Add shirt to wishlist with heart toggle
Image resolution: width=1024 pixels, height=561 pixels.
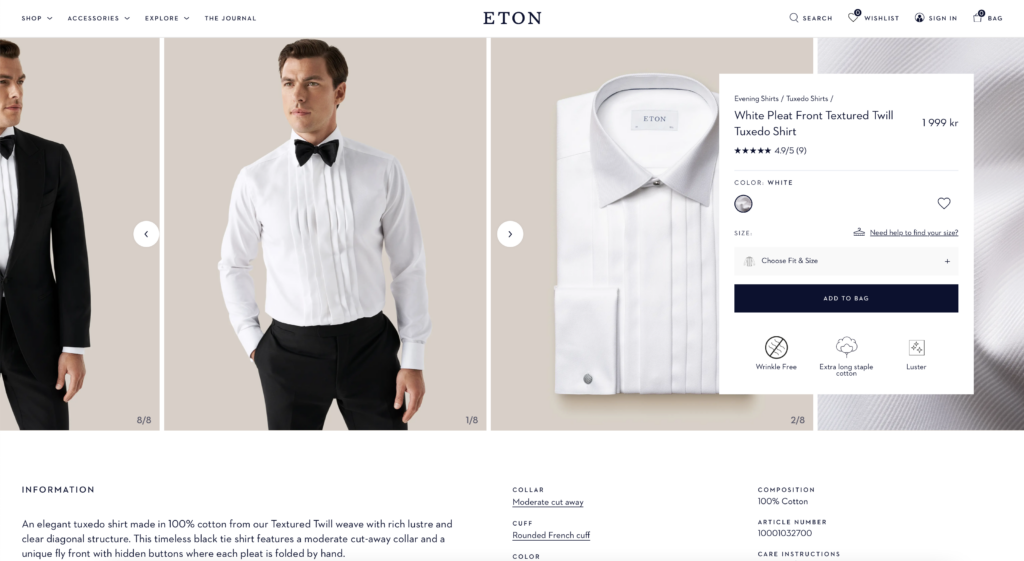pos(944,203)
